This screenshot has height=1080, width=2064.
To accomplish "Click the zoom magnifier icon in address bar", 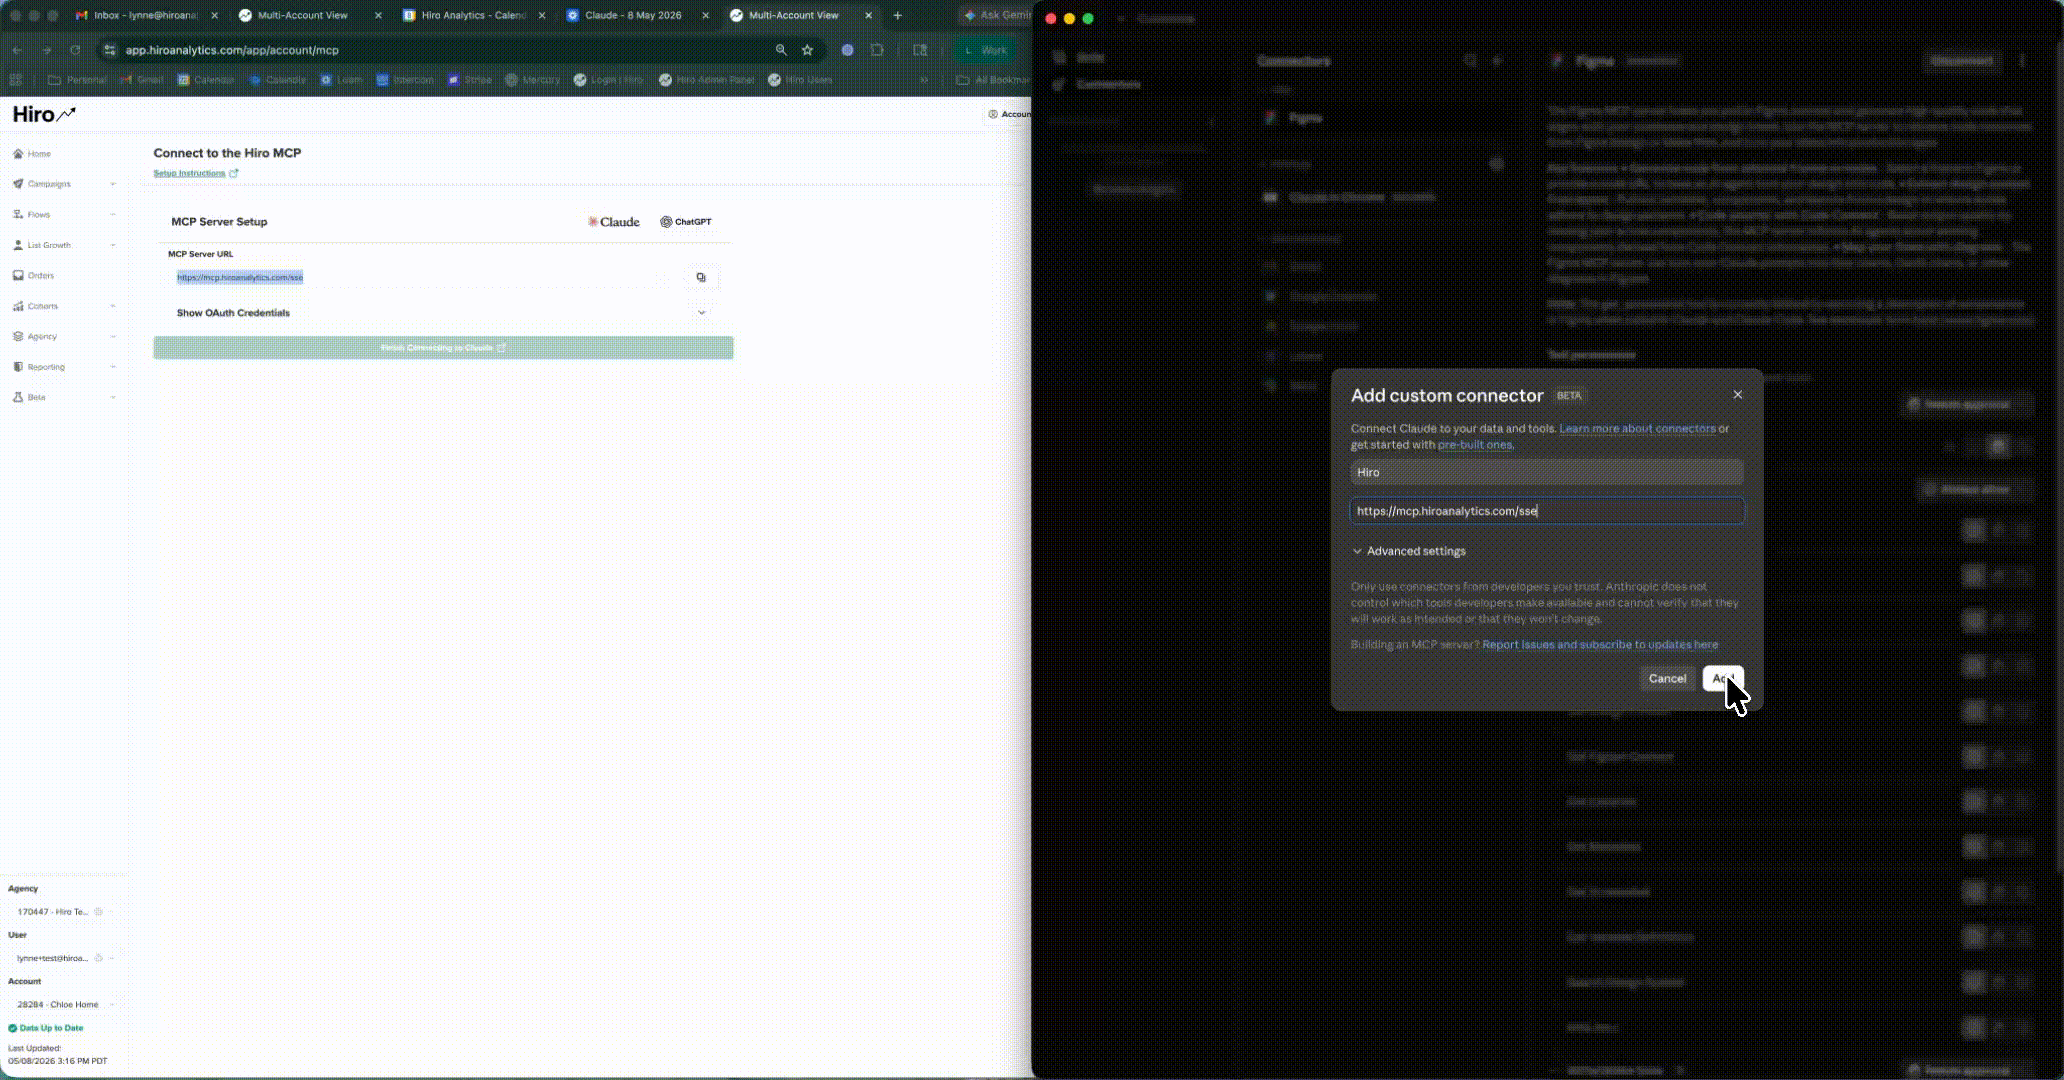I will coord(780,50).
